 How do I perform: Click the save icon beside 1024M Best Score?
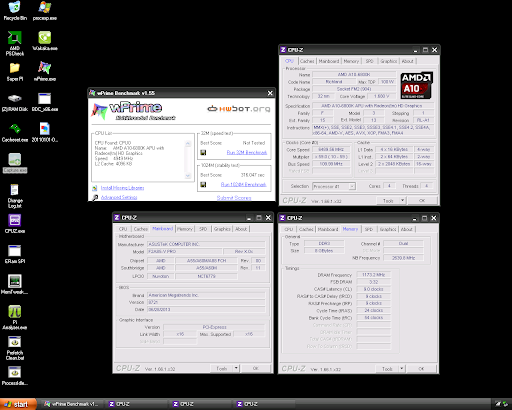203,184
